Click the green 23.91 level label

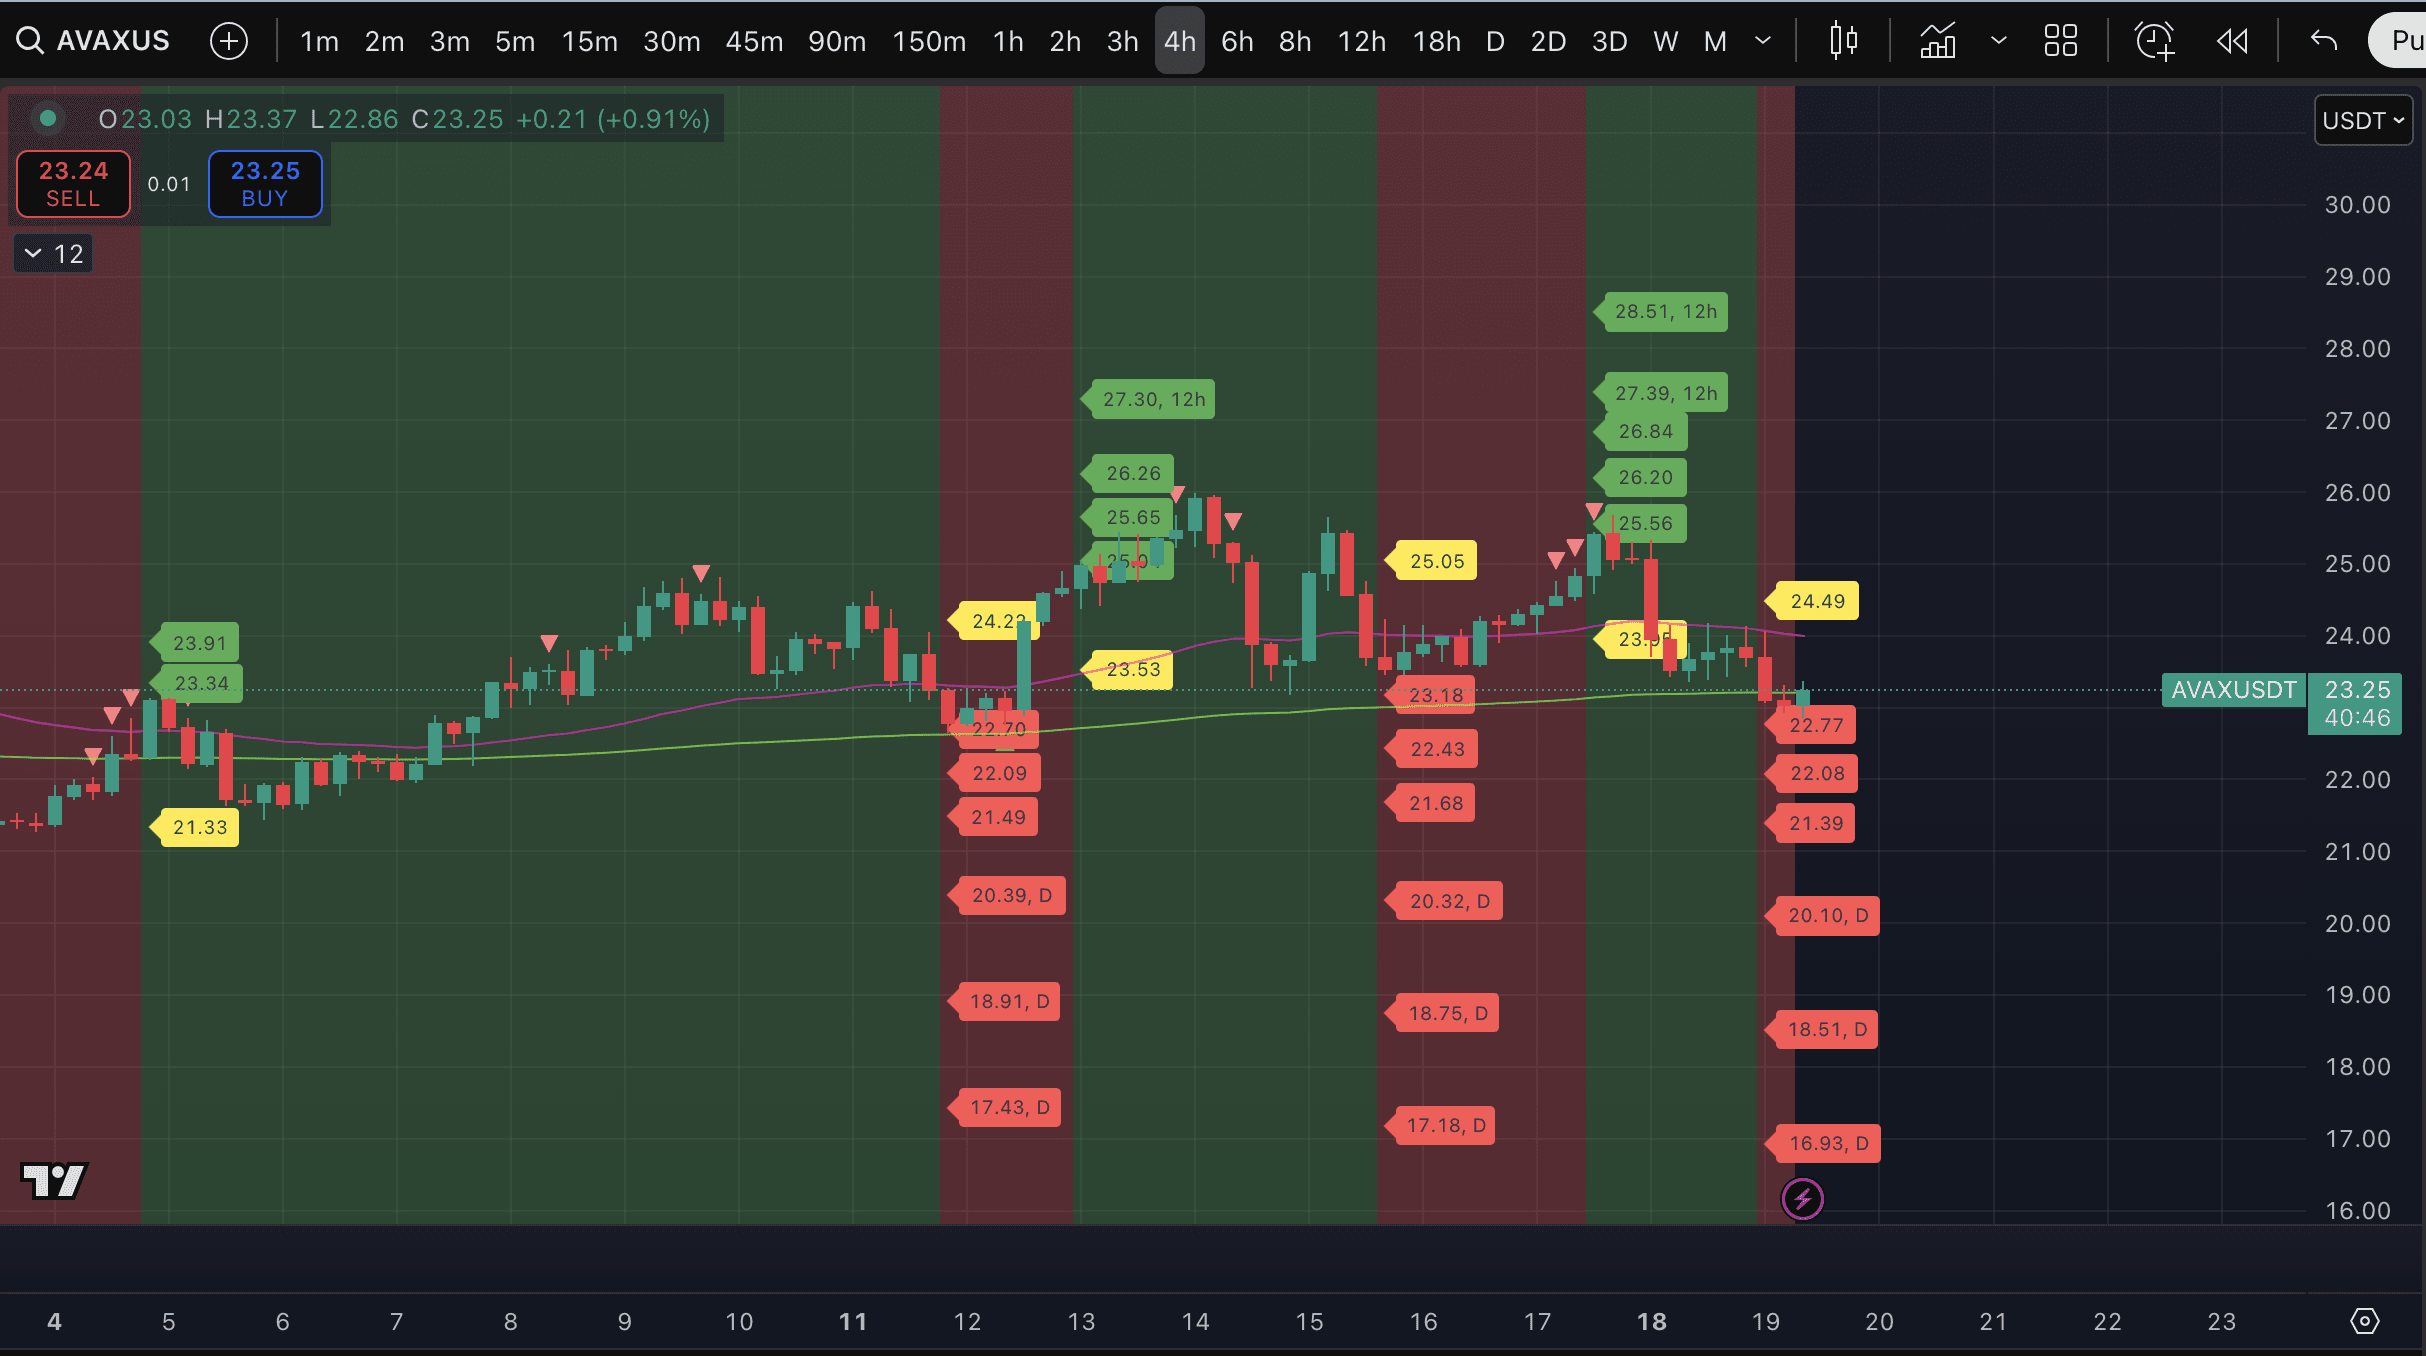click(x=195, y=643)
